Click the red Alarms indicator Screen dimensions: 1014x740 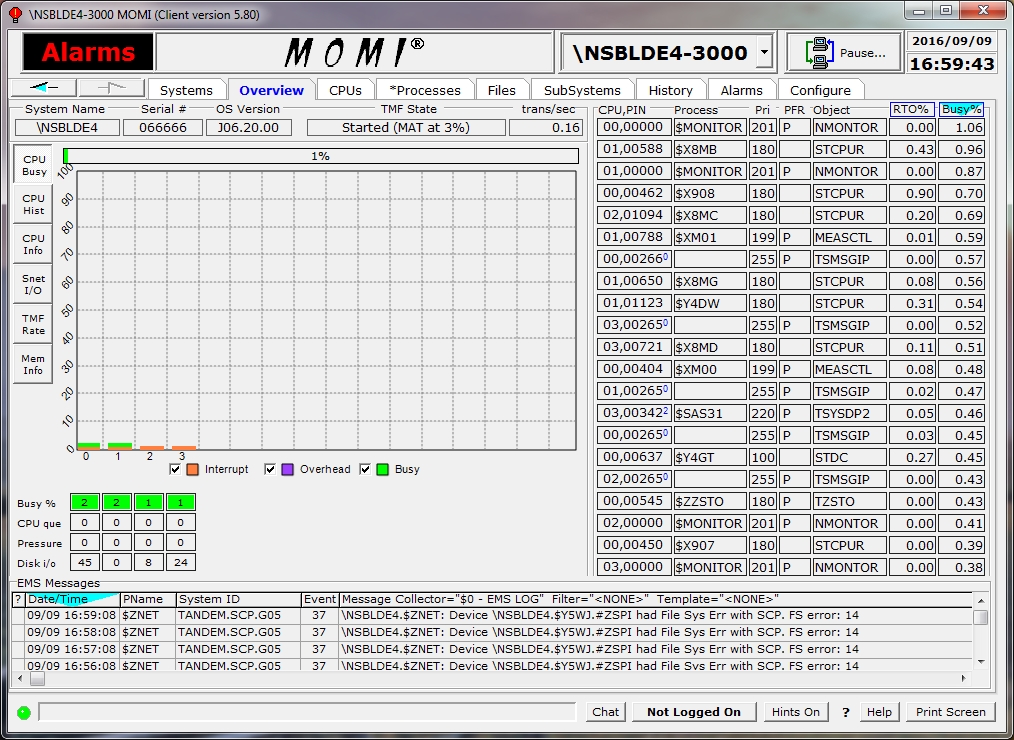tap(88, 53)
